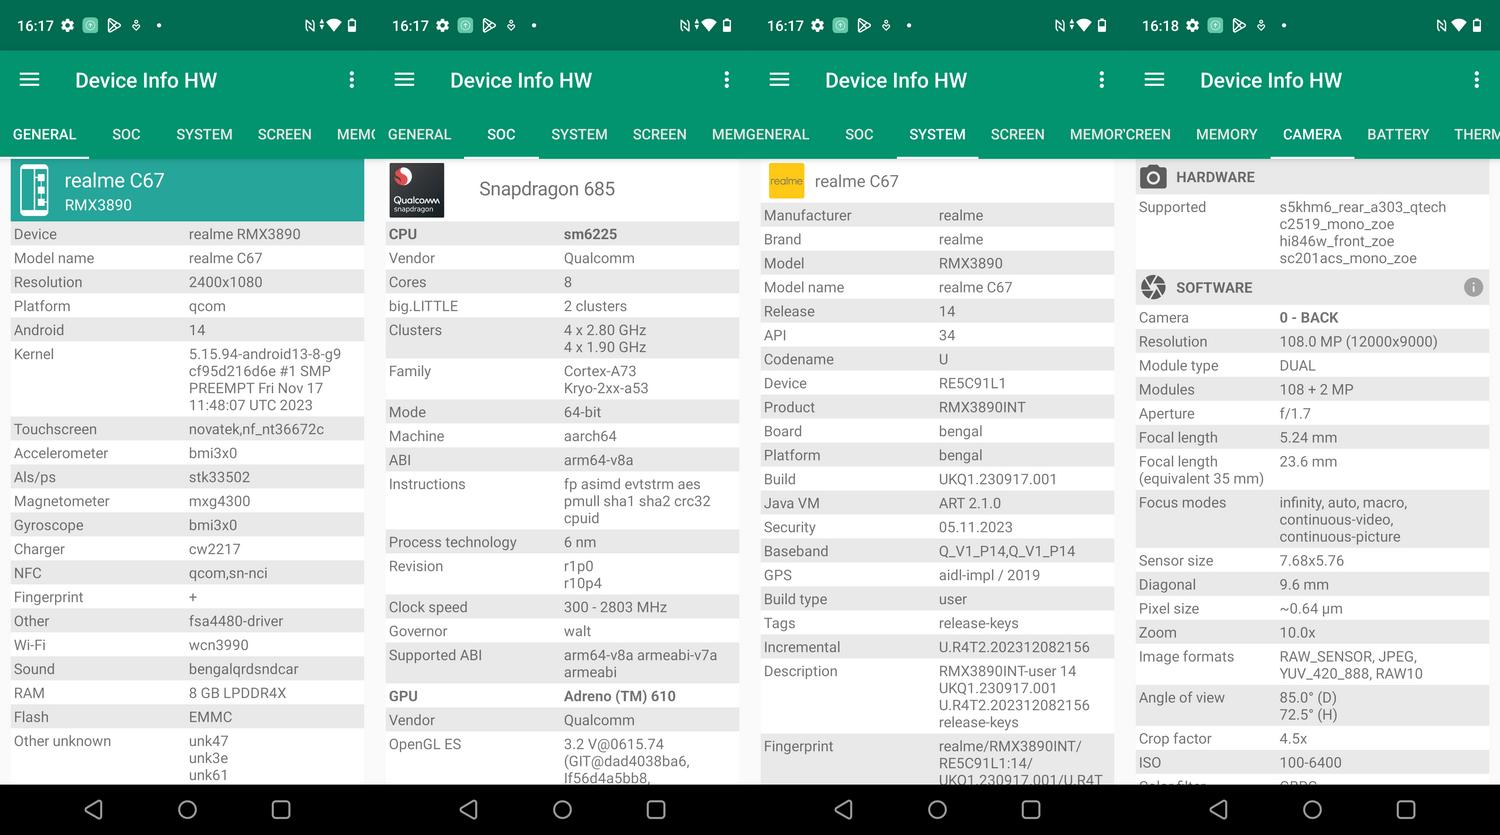Screen dimensions: 1500x835
Task: Tap the Product row showing RMX3890INT
Action: pos(937,407)
